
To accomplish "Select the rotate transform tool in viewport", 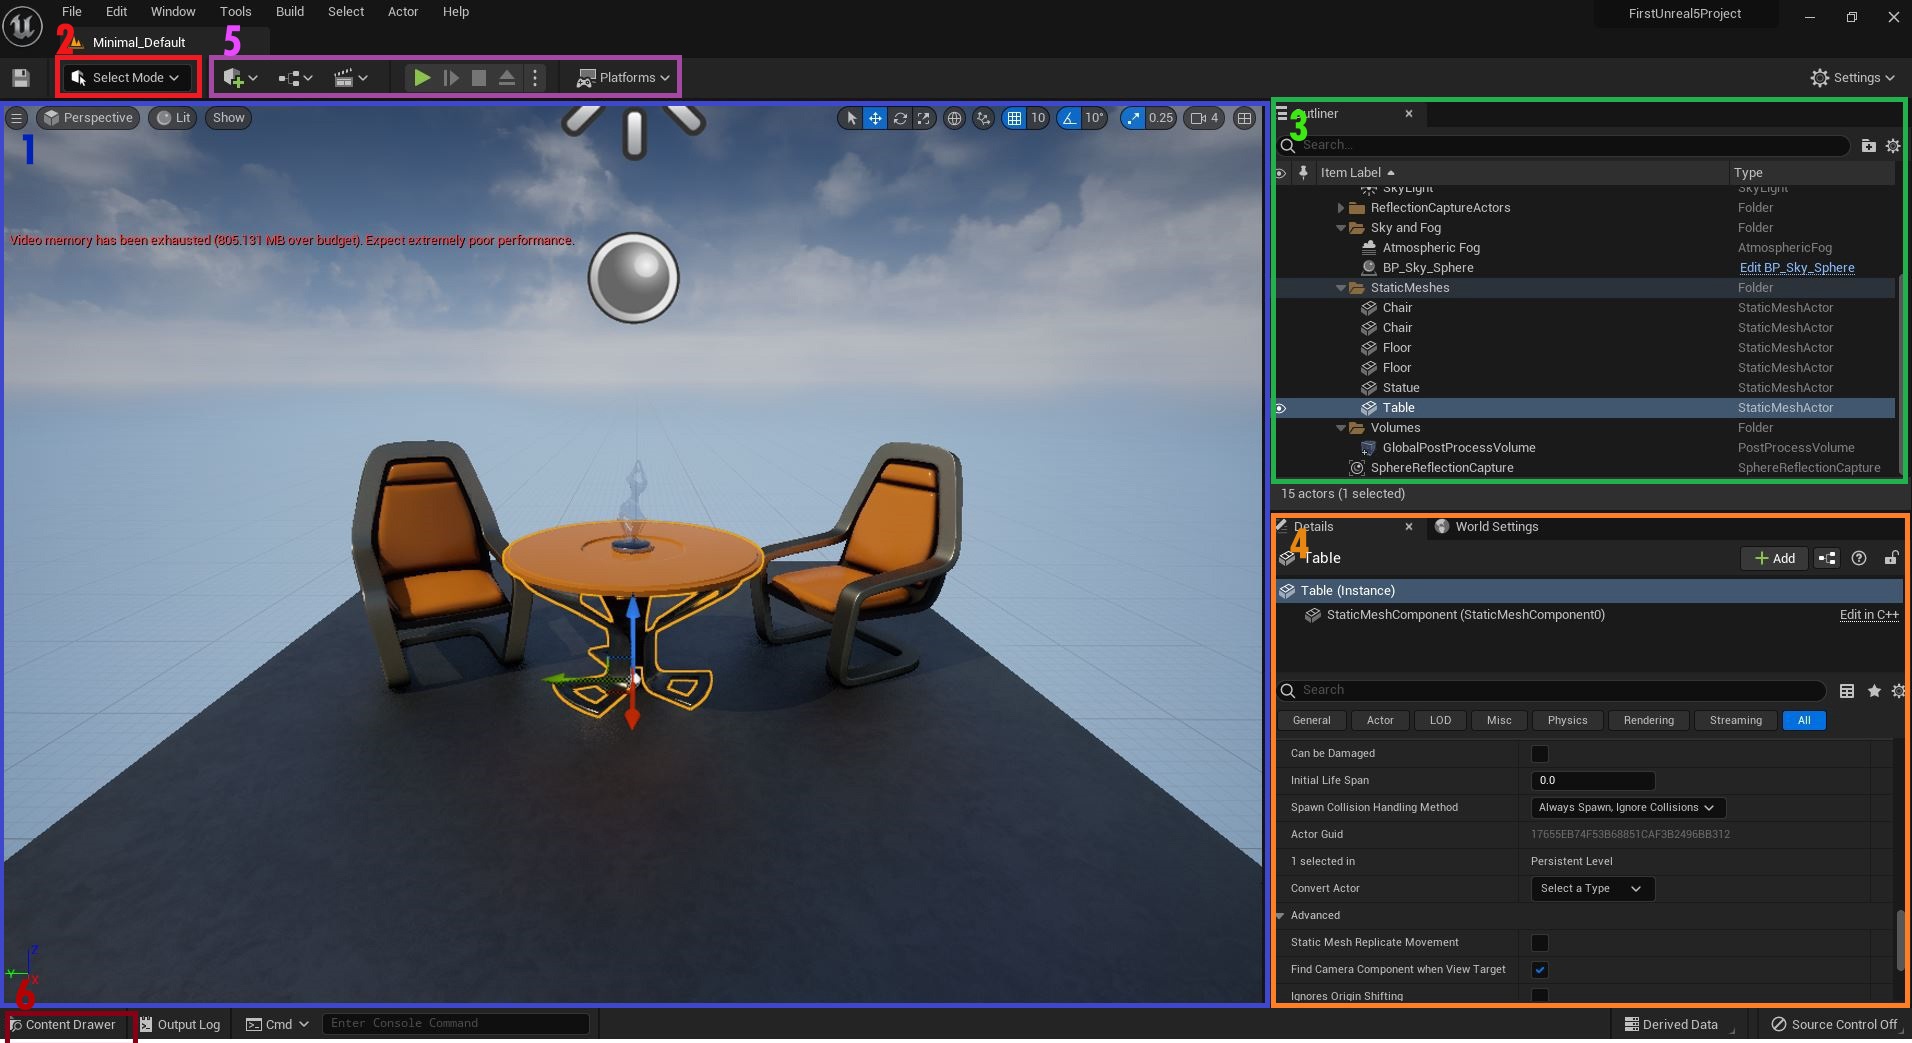I will tap(900, 118).
